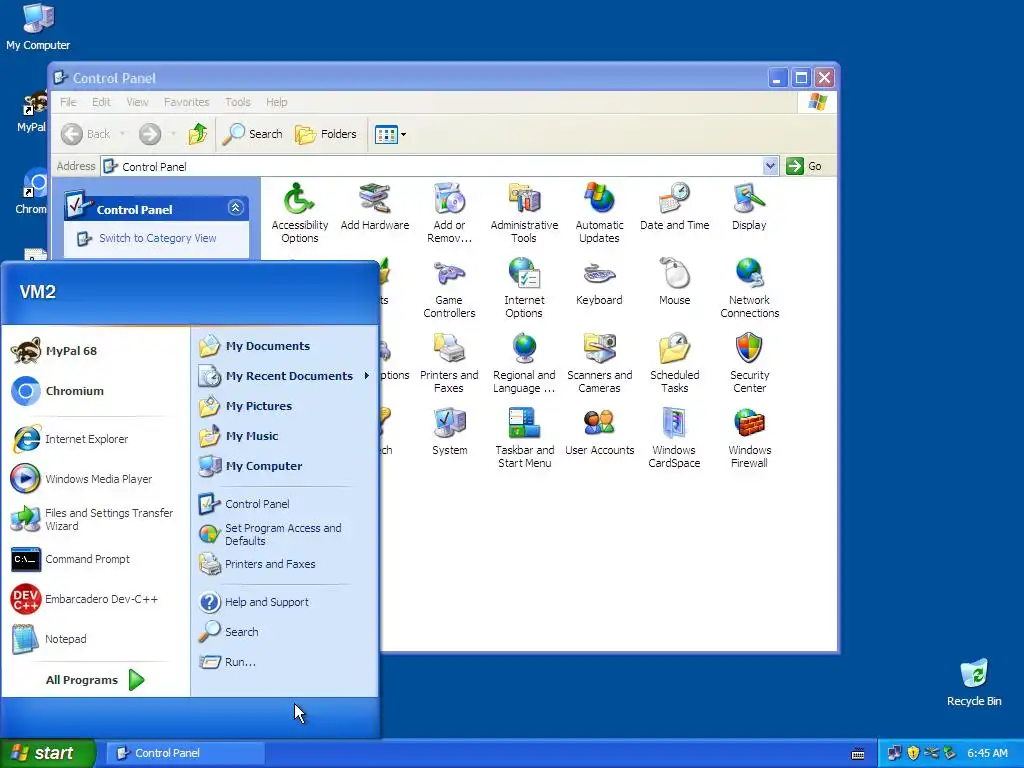The image size is (1024, 768).
Task: Expand My Recent Documents submenu
Action: coord(284,376)
